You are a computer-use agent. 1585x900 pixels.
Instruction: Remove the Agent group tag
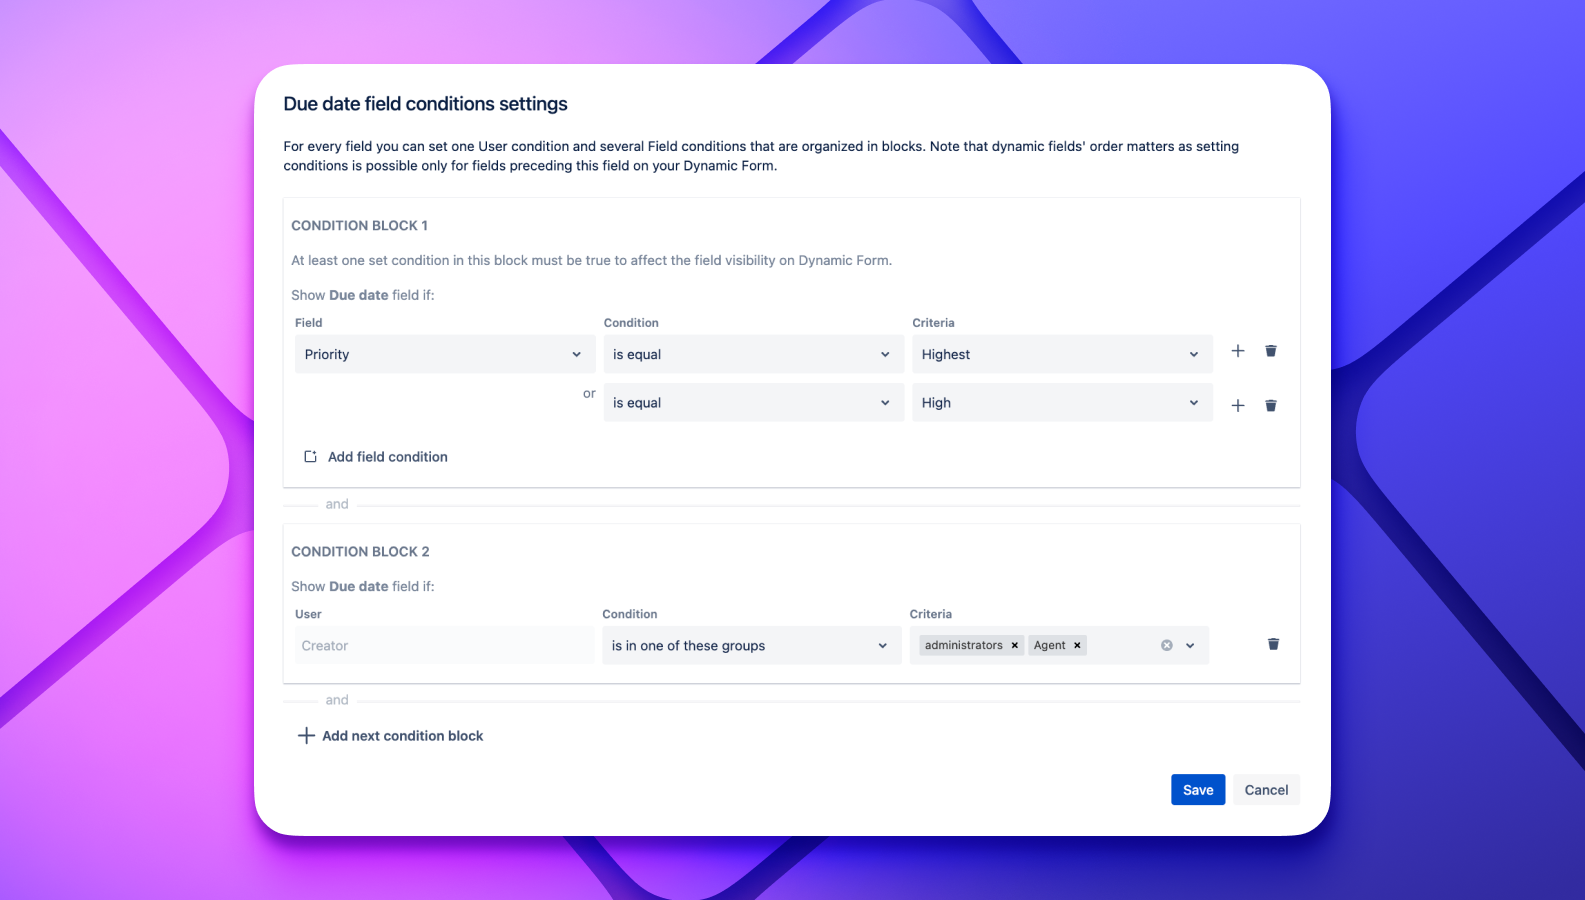(x=1077, y=646)
